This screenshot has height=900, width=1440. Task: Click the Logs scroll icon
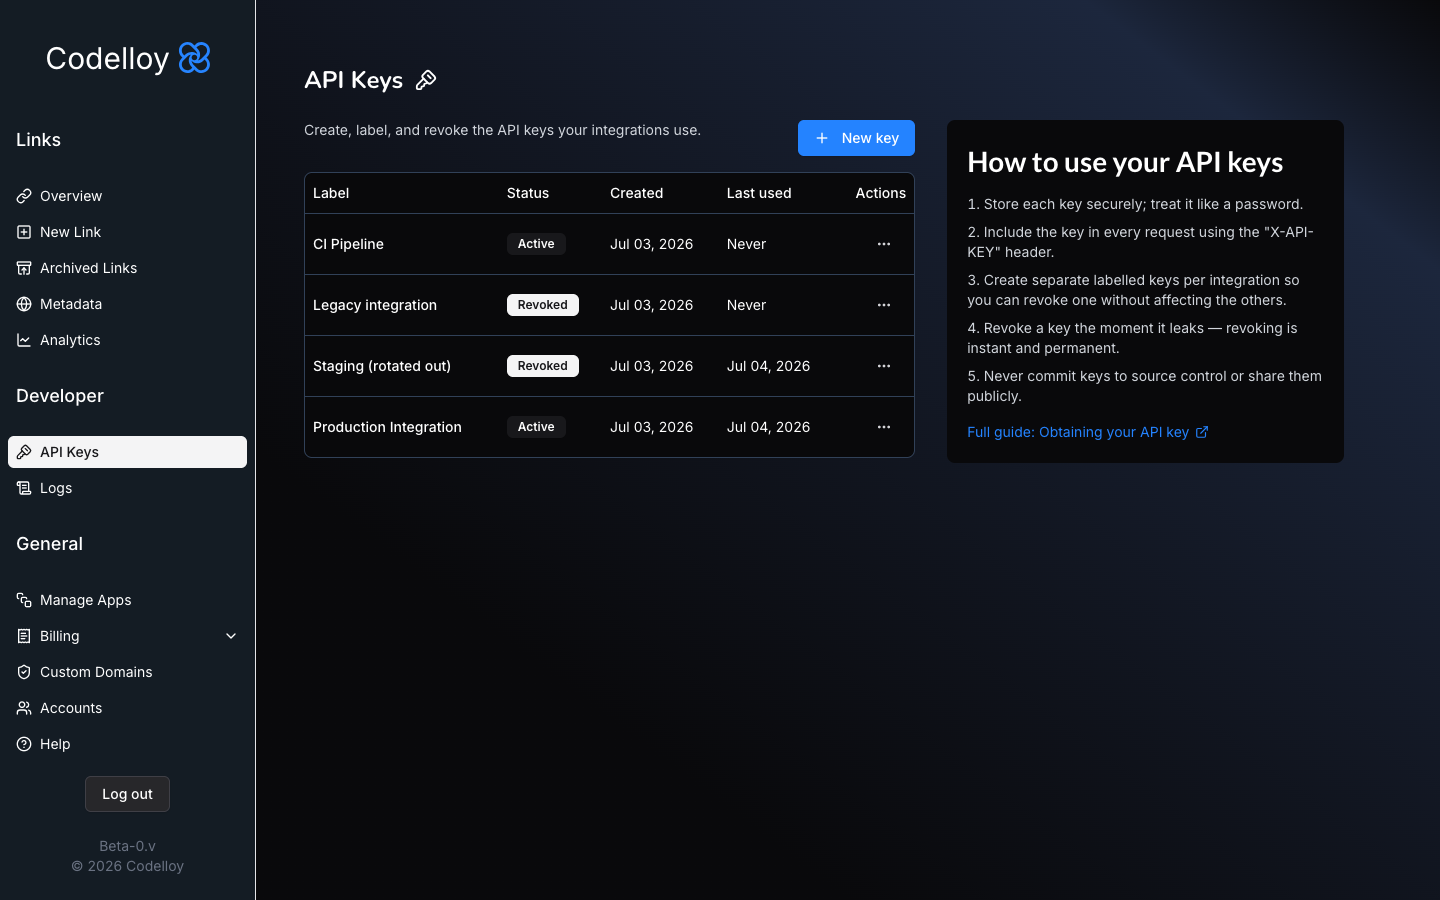point(24,488)
